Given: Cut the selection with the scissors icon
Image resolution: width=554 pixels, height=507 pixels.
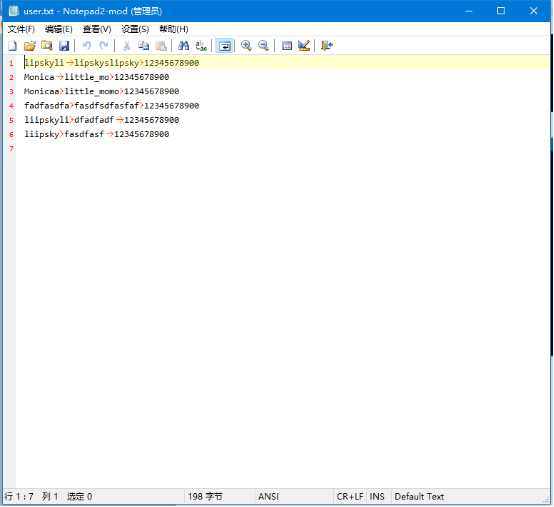Looking at the screenshot, I should (126, 46).
